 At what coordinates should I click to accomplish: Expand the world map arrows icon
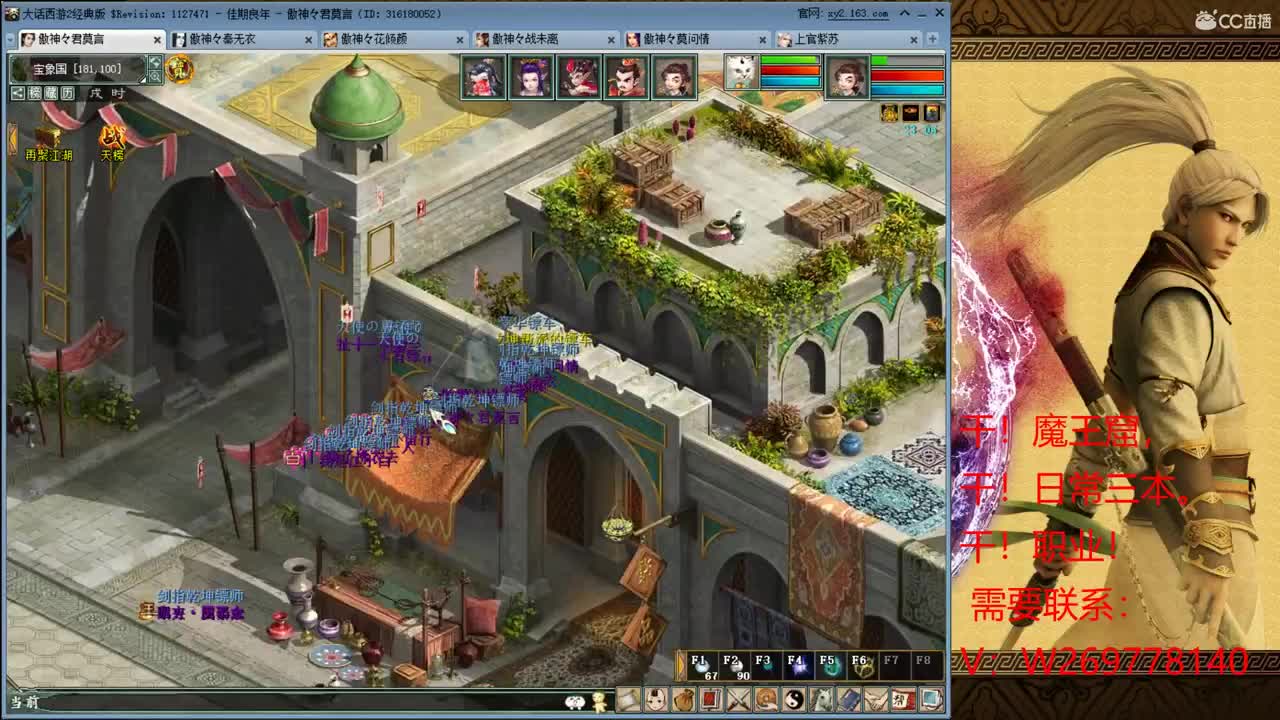coord(155,62)
